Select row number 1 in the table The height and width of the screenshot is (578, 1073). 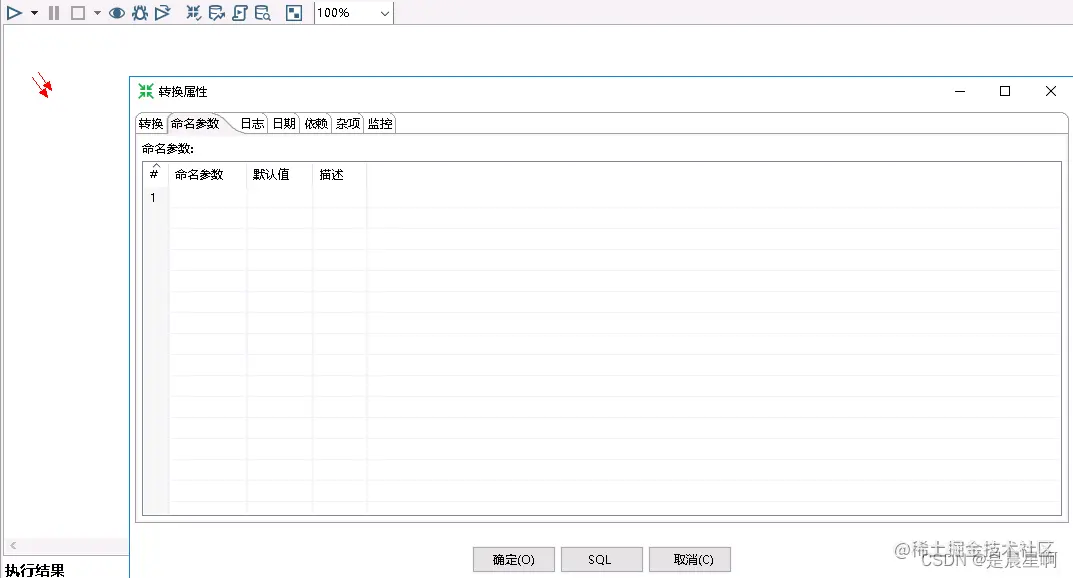tap(153, 198)
